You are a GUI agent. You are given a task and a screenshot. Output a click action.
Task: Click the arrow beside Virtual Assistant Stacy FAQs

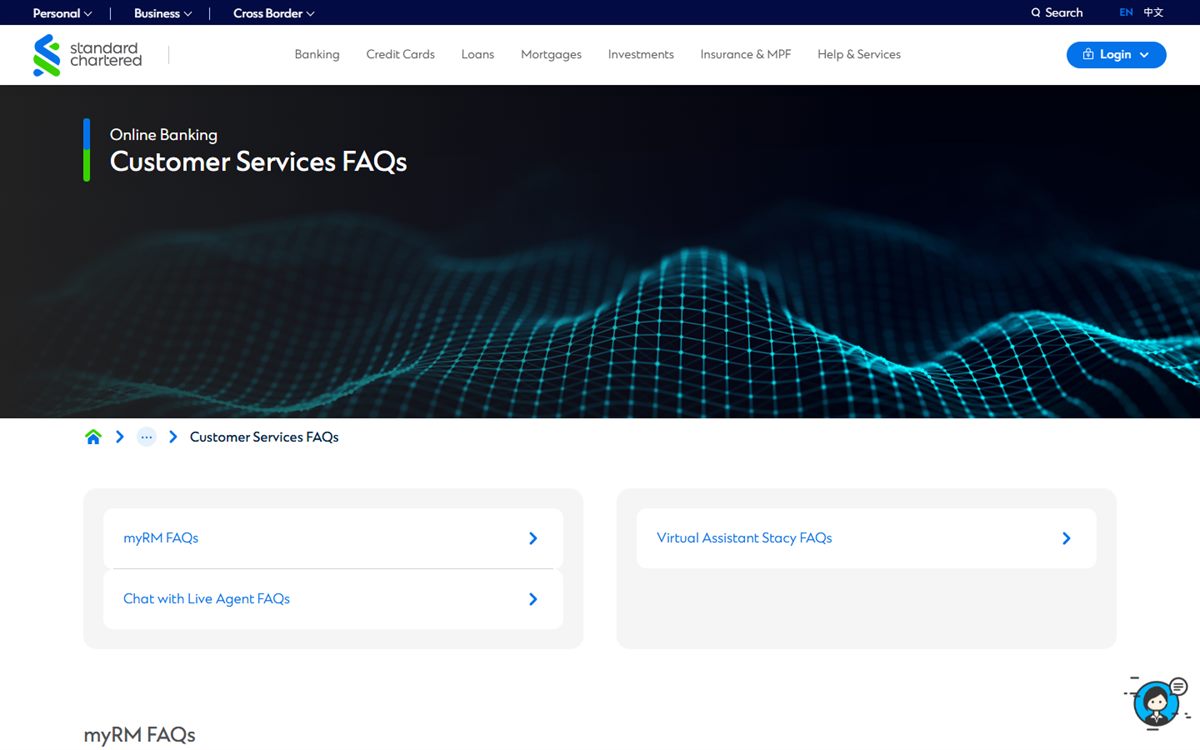(x=1066, y=538)
